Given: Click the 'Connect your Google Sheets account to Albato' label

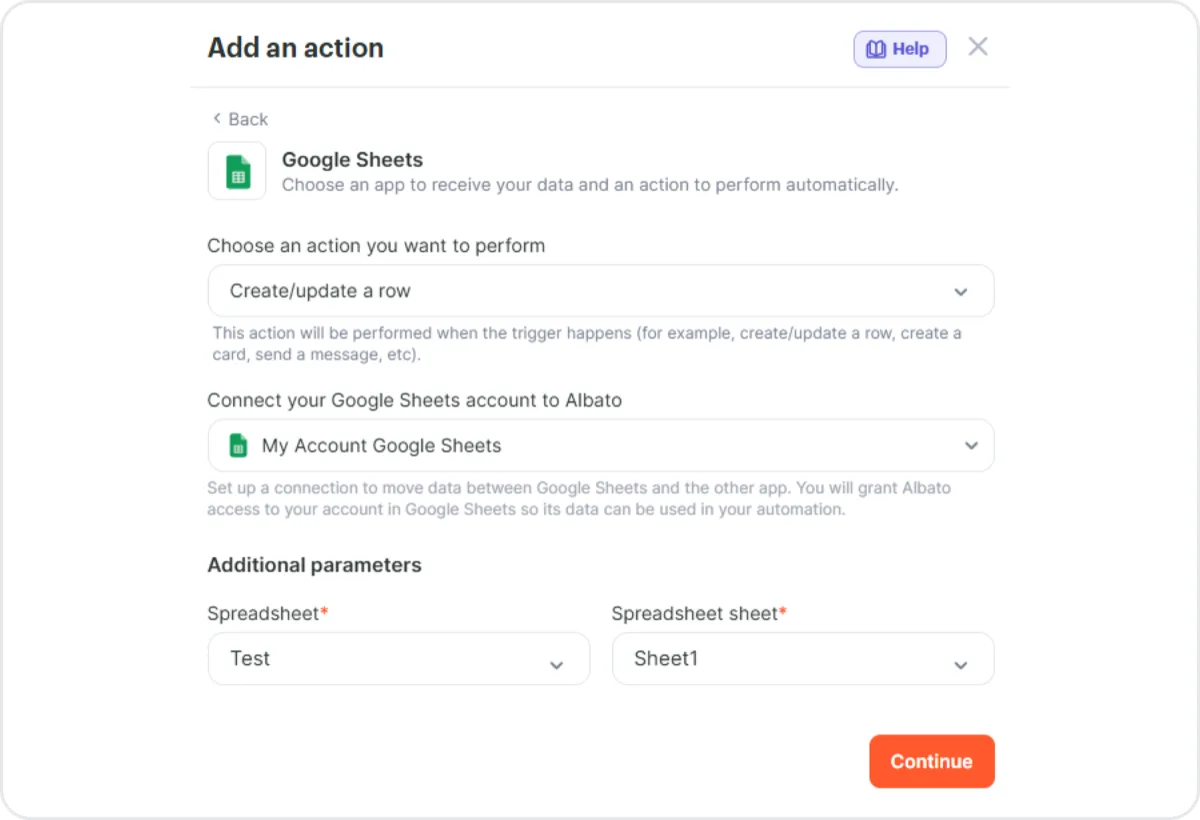Looking at the screenshot, I should point(414,400).
